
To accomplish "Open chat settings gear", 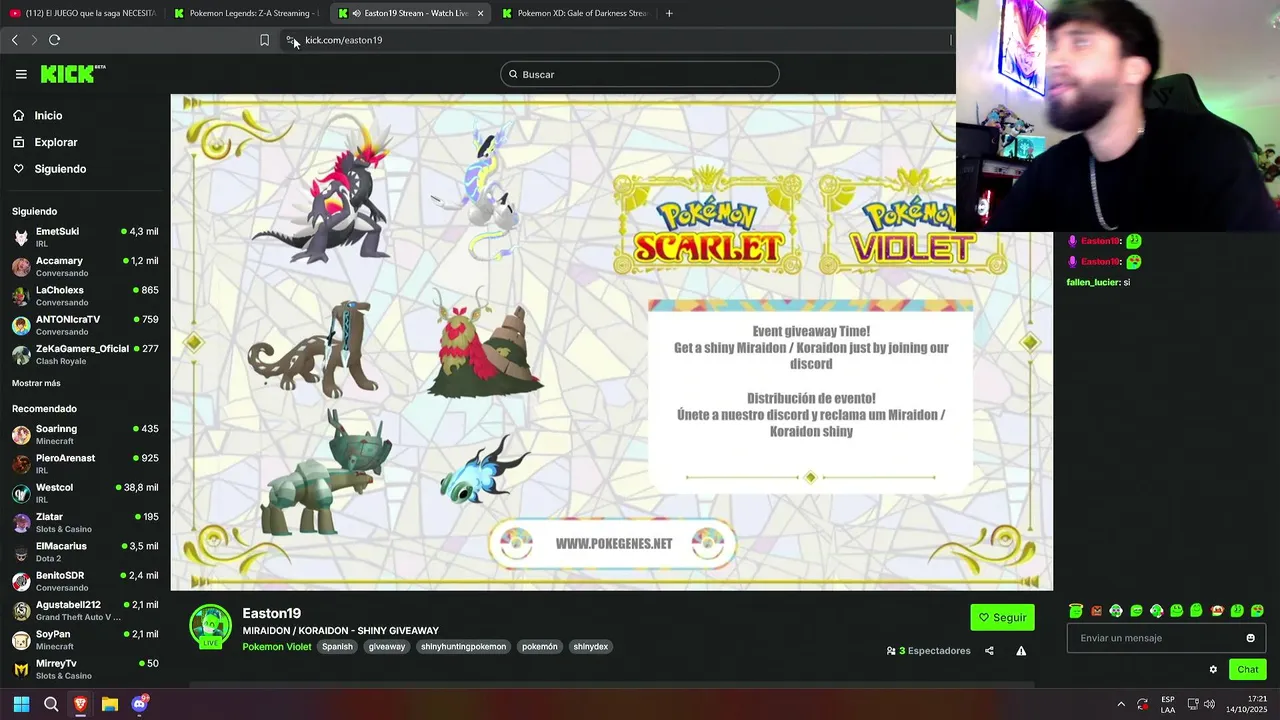I will (x=1213, y=670).
